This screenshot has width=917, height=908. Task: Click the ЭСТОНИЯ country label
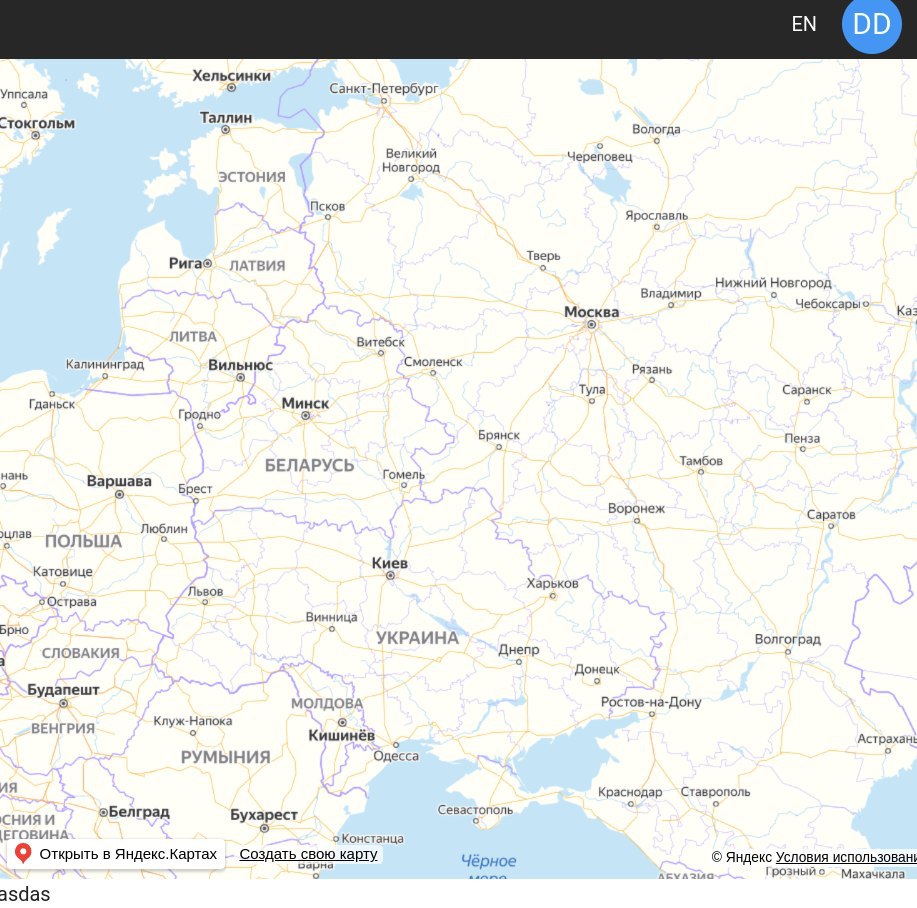[x=252, y=177]
